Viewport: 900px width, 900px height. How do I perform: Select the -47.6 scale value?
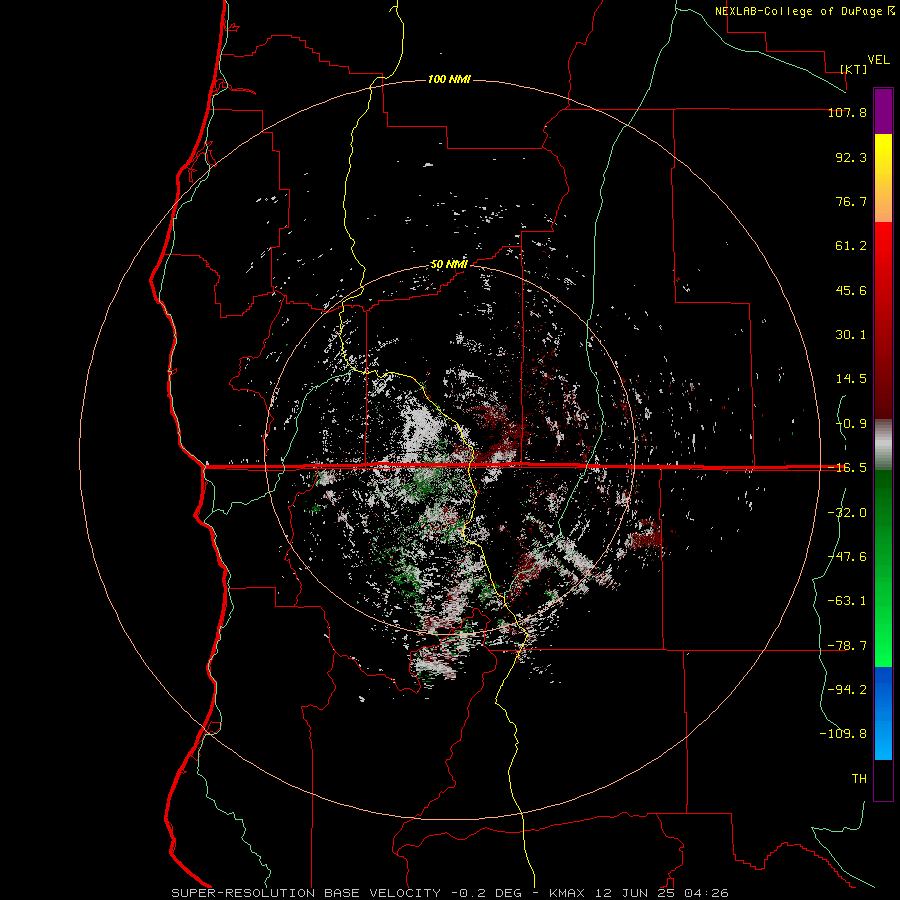[847, 557]
